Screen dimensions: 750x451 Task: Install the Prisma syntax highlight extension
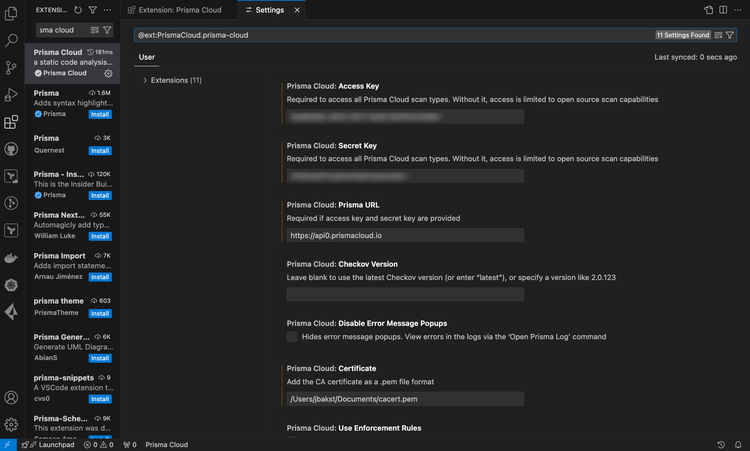(100, 114)
